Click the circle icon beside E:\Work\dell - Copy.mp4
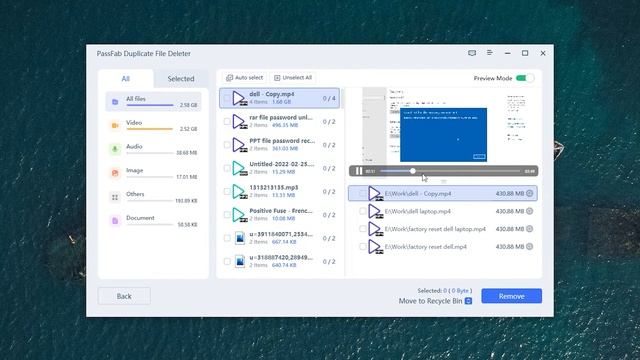The height and width of the screenshot is (360, 640). click(529, 193)
